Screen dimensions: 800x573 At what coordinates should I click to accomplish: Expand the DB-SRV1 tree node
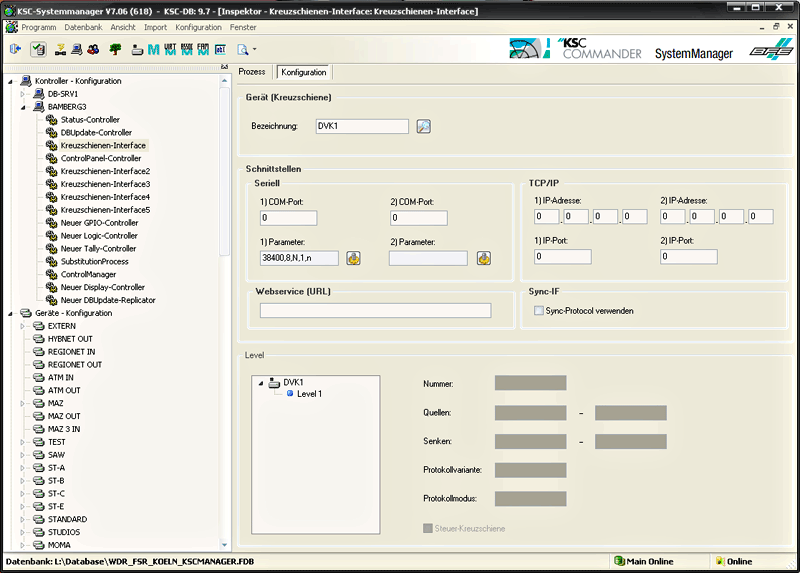pyautogui.click(x=23, y=94)
